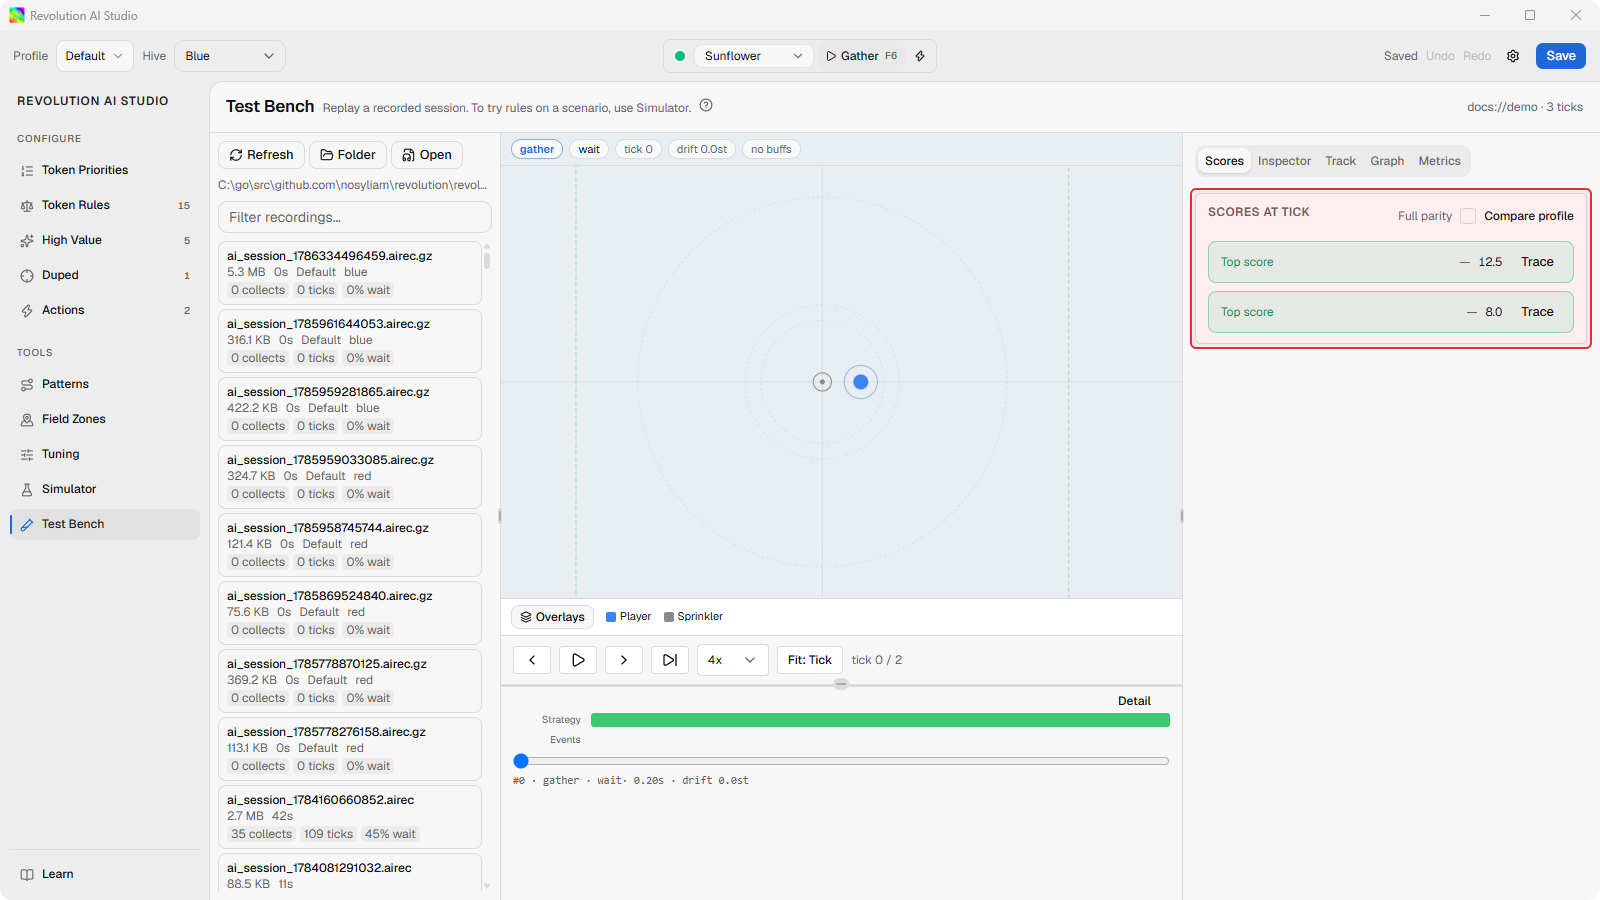
Task: Open the Duped section
Action: [105, 275]
